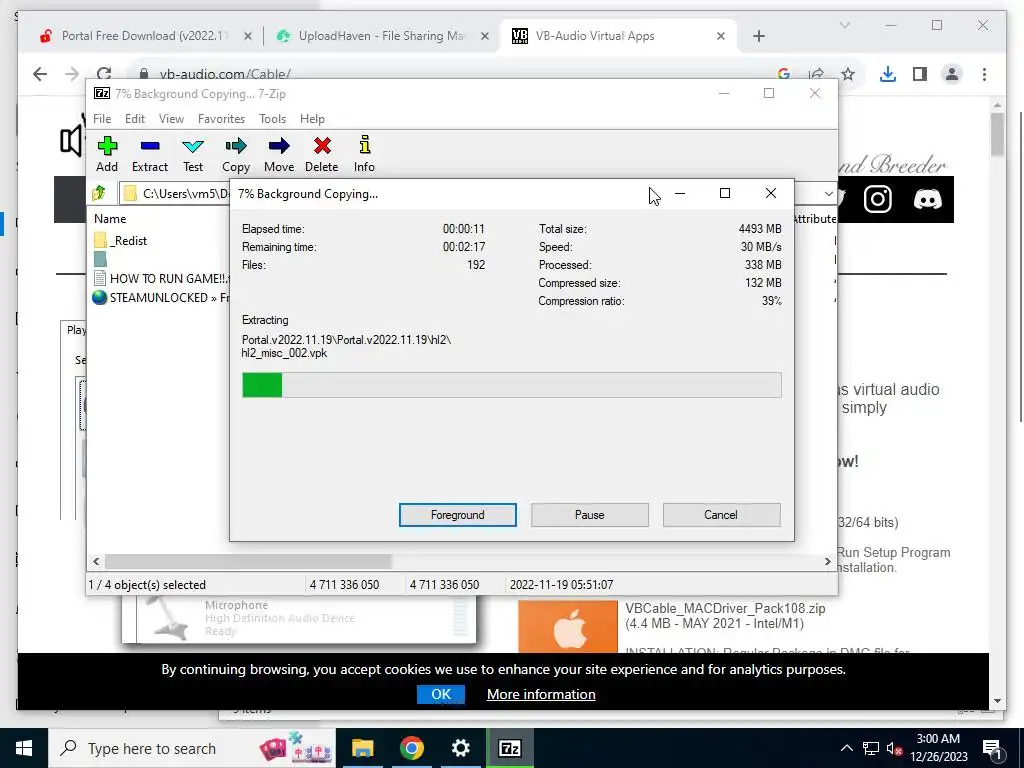Go up one folder level in 7-Zip
The width and height of the screenshot is (1024, 768).
coord(99,193)
